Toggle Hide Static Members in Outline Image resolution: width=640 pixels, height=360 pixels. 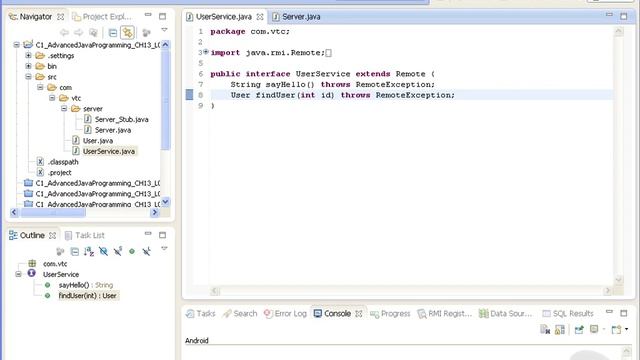(118, 251)
